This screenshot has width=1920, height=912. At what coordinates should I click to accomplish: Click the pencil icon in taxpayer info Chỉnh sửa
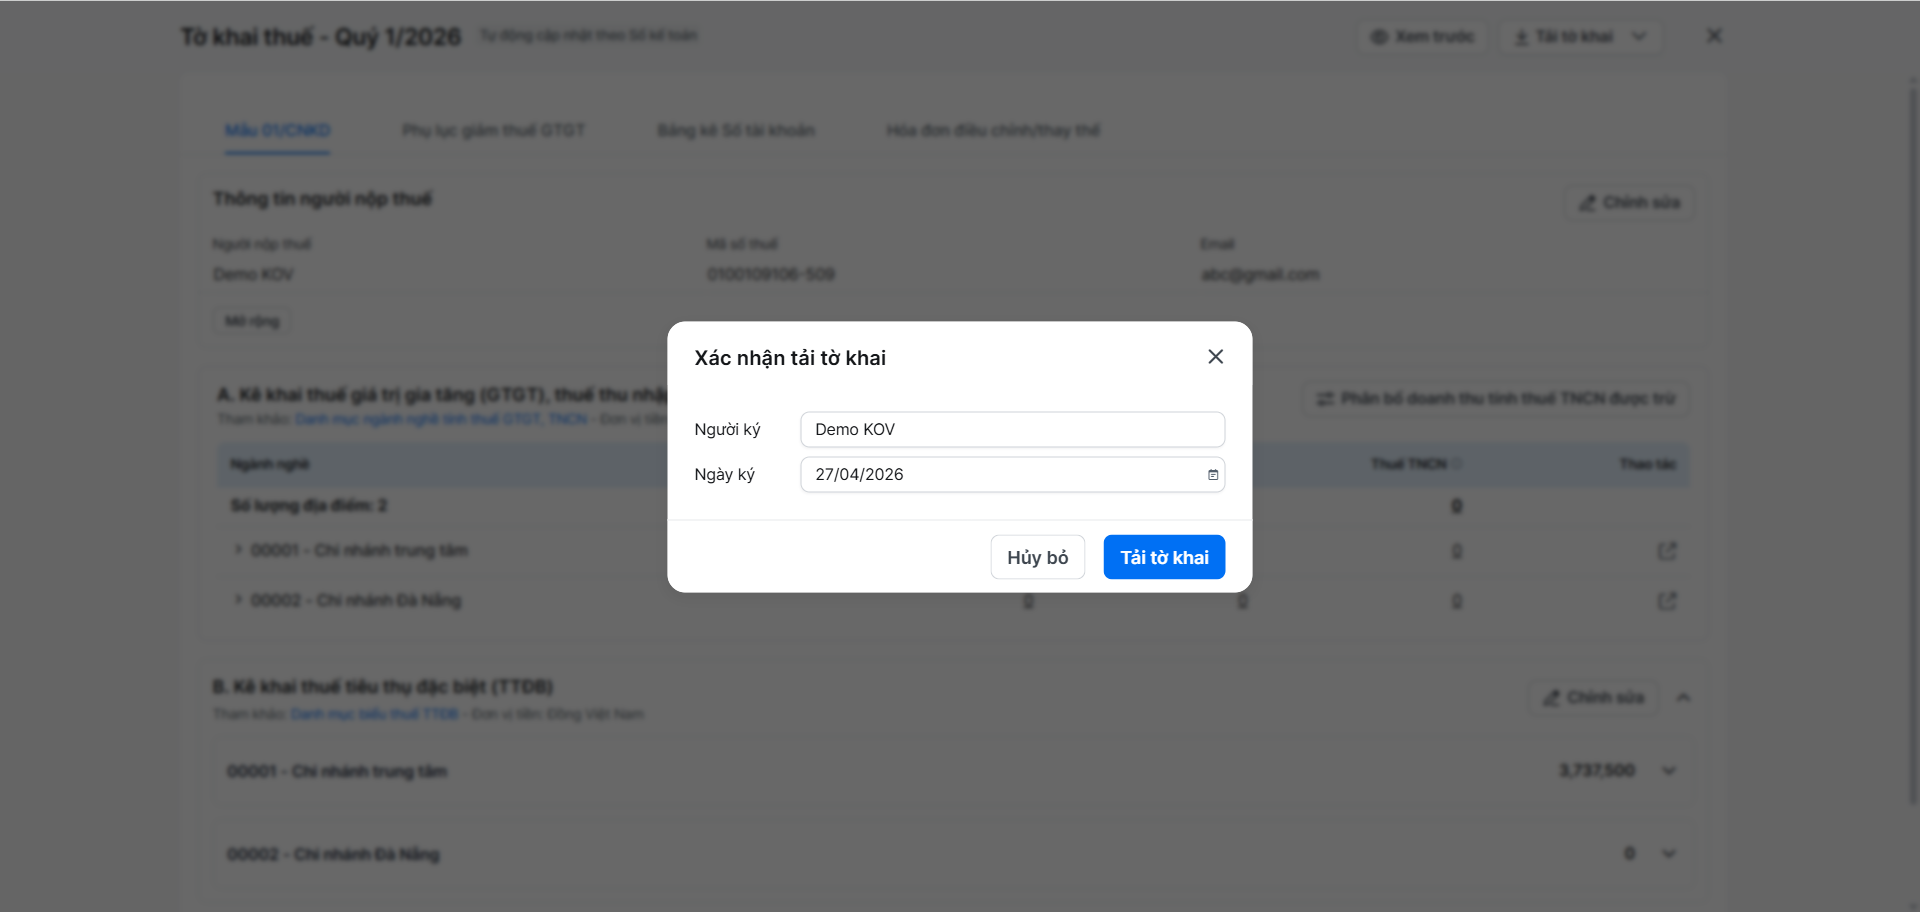point(1587,203)
